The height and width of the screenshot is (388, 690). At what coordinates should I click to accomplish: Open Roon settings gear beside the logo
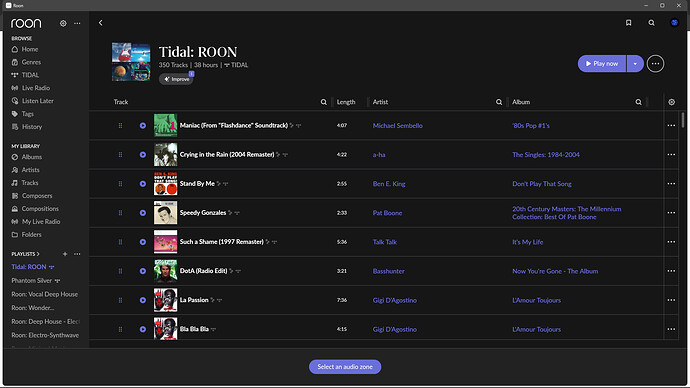pos(63,23)
